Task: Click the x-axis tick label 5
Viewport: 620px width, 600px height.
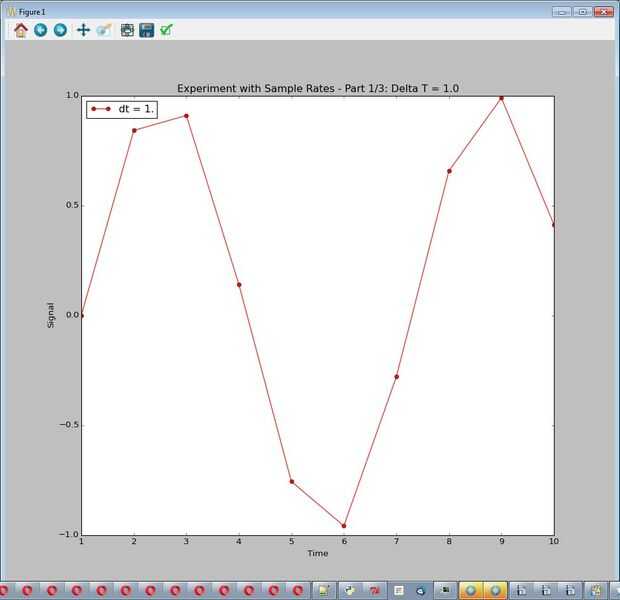Action: [291, 541]
